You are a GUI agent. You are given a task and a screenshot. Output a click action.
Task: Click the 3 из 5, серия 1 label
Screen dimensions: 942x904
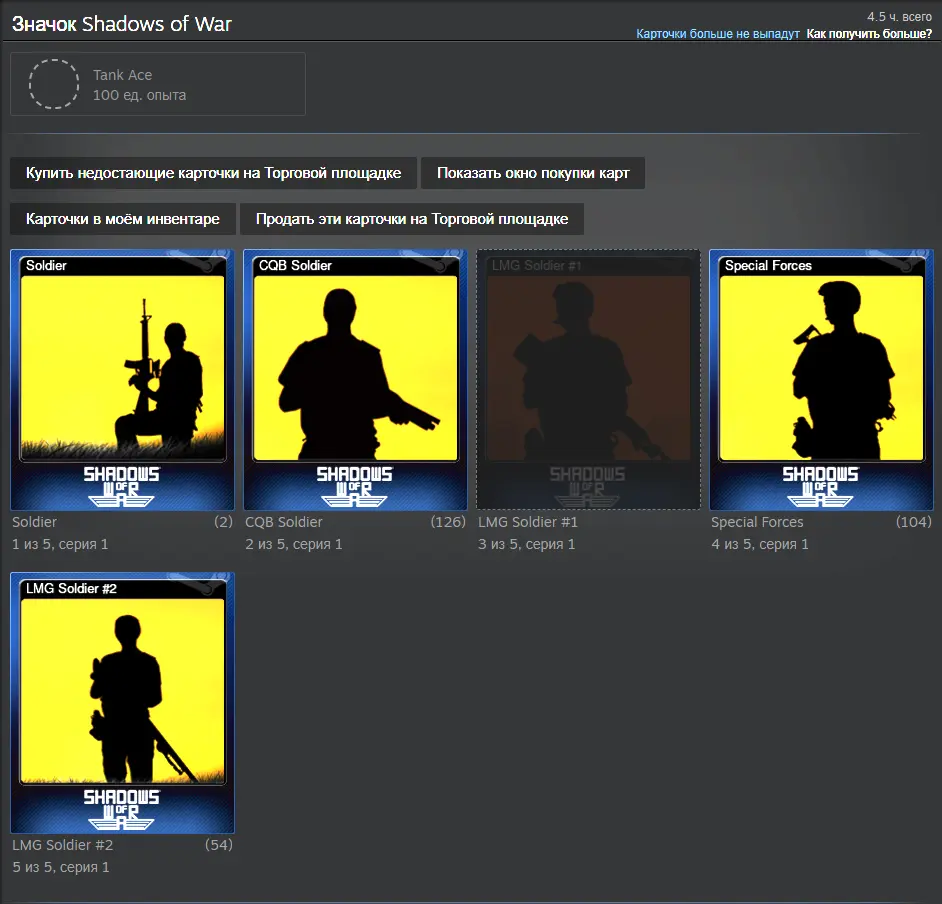(527, 544)
